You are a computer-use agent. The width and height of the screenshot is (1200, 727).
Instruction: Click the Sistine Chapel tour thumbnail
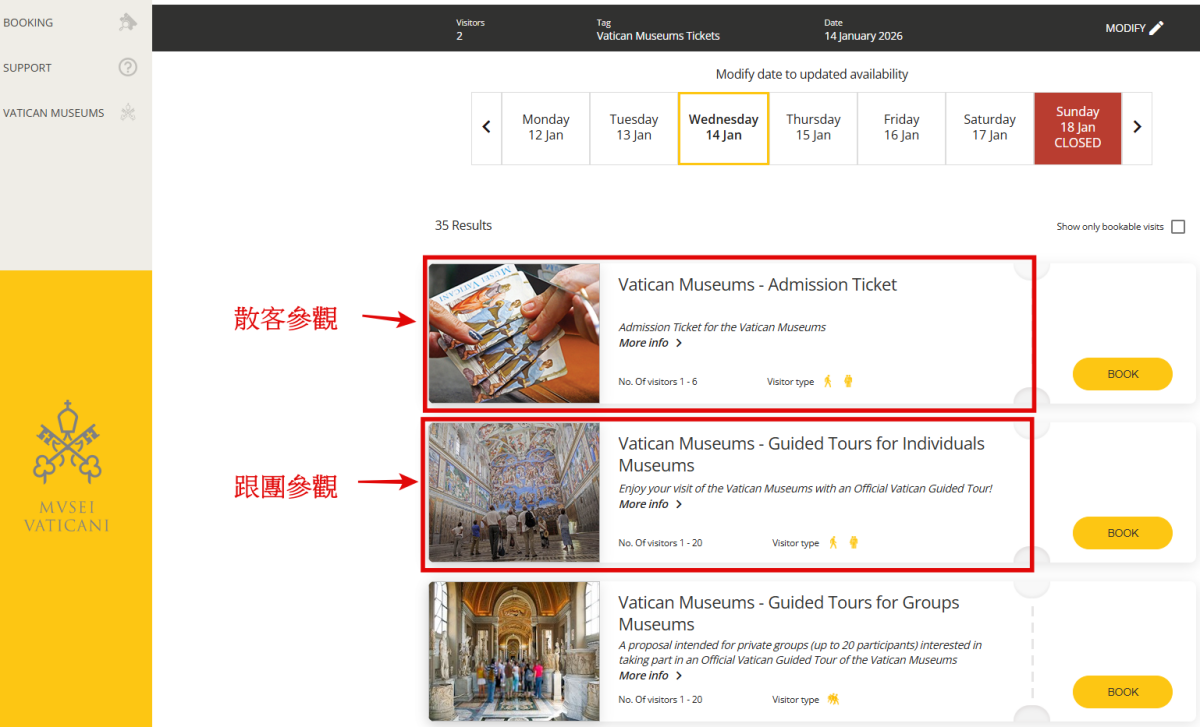pos(513,492)
